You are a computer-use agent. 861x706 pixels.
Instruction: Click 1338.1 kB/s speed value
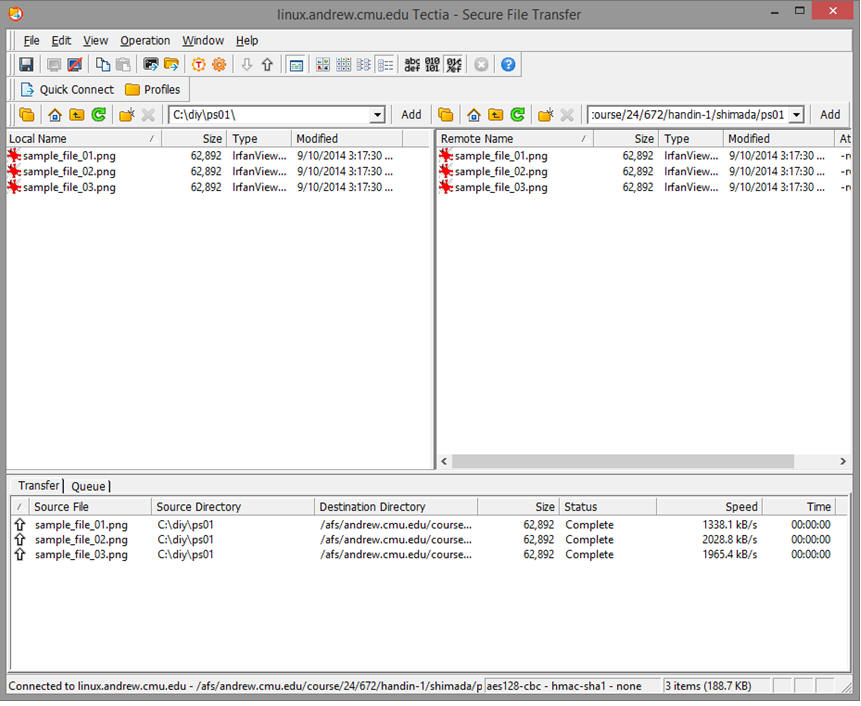point(730,525)
